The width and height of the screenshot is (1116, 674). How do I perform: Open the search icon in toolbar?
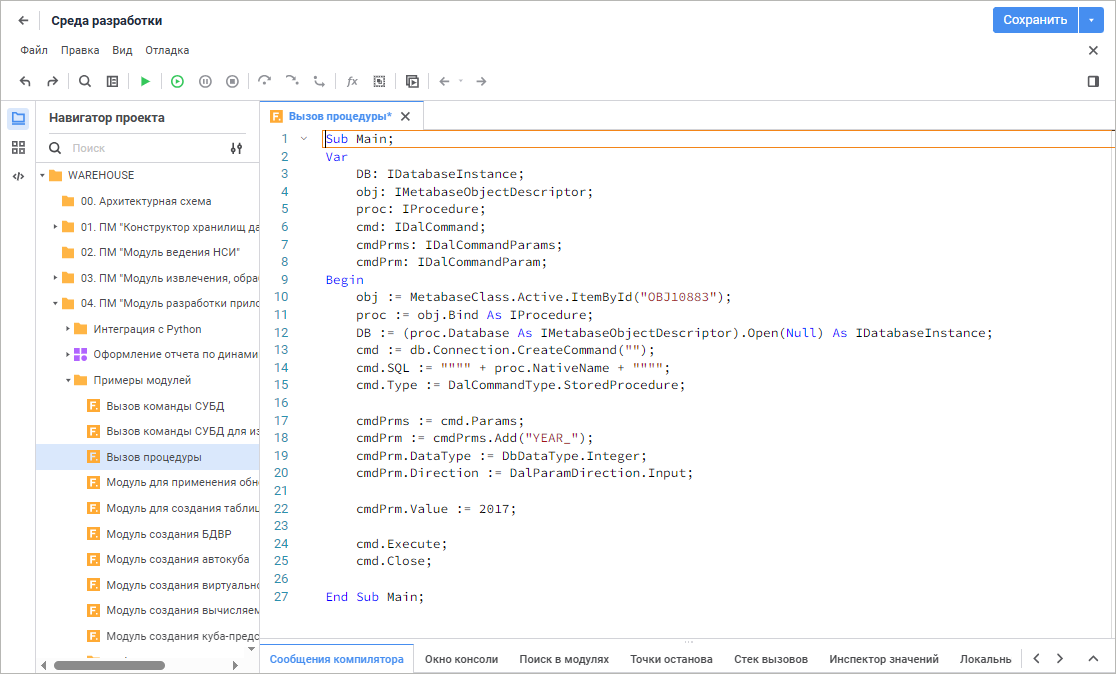(85, 81)
